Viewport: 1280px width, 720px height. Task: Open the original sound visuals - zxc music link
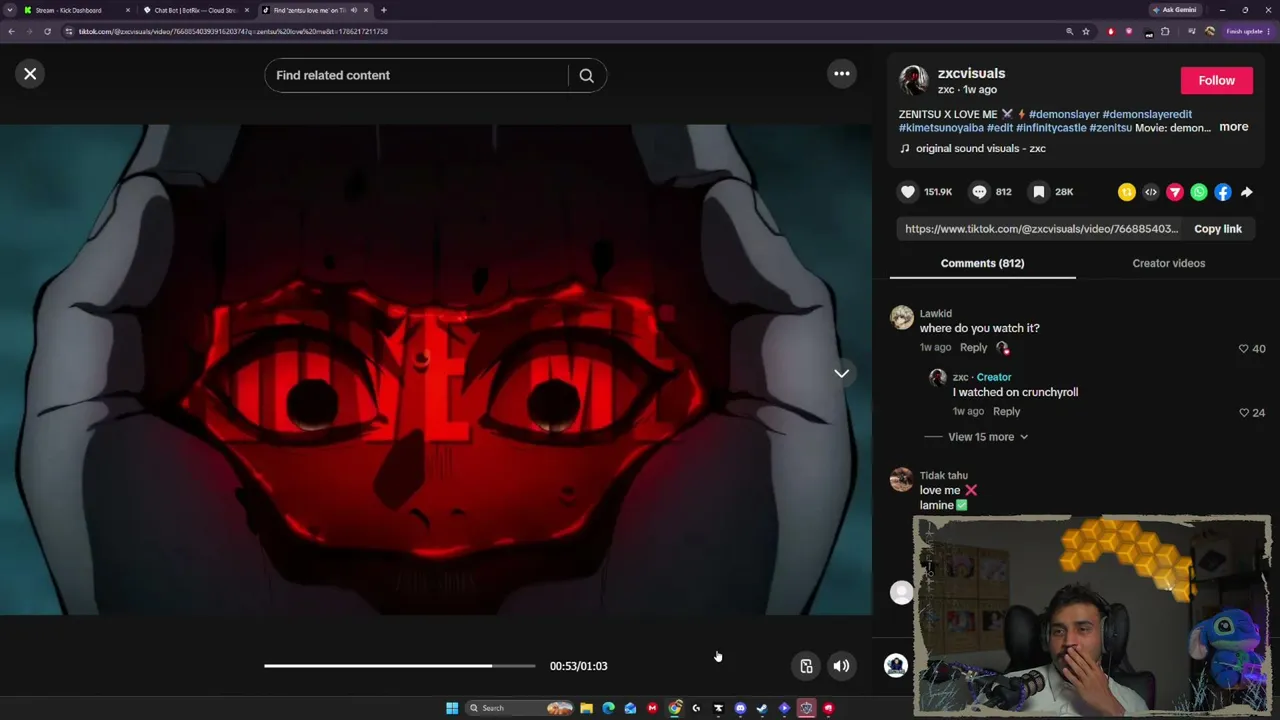click(972, 148)
